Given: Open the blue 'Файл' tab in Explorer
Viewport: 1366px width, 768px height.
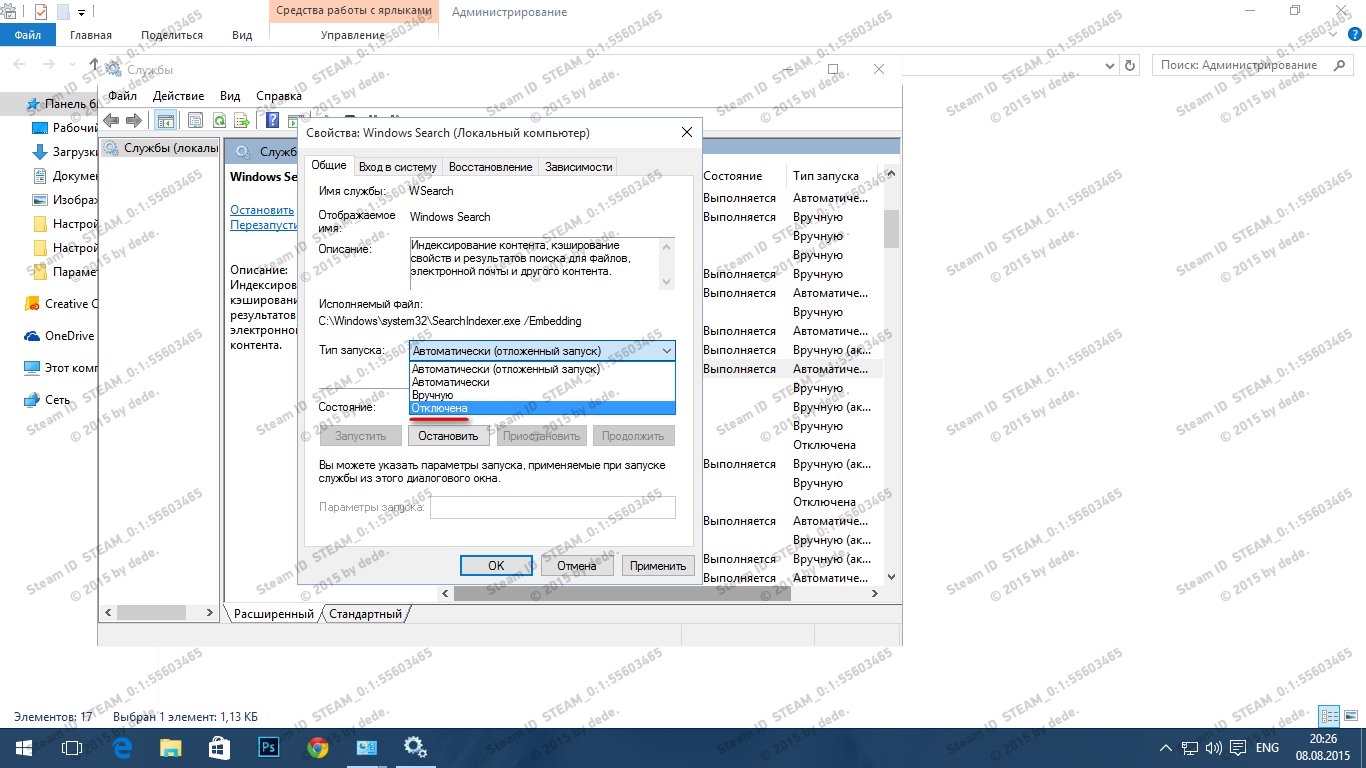Looking at the screenshot, I should tap(28, 35).
